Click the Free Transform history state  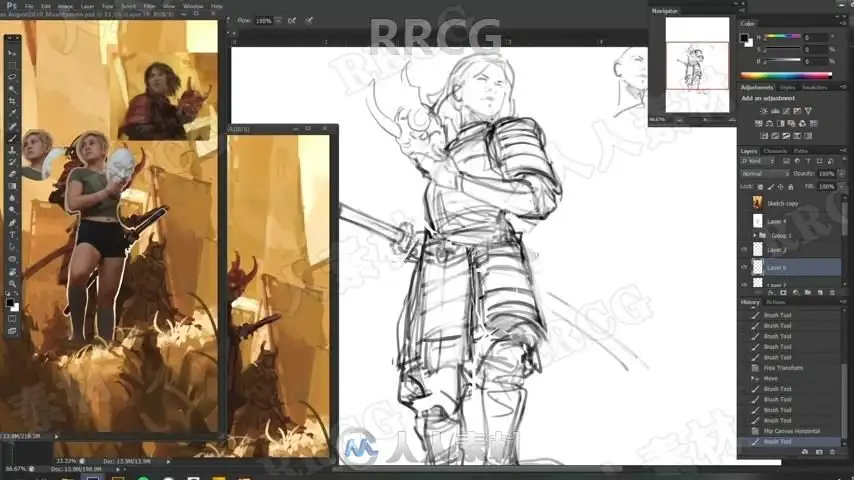point(783,368)
